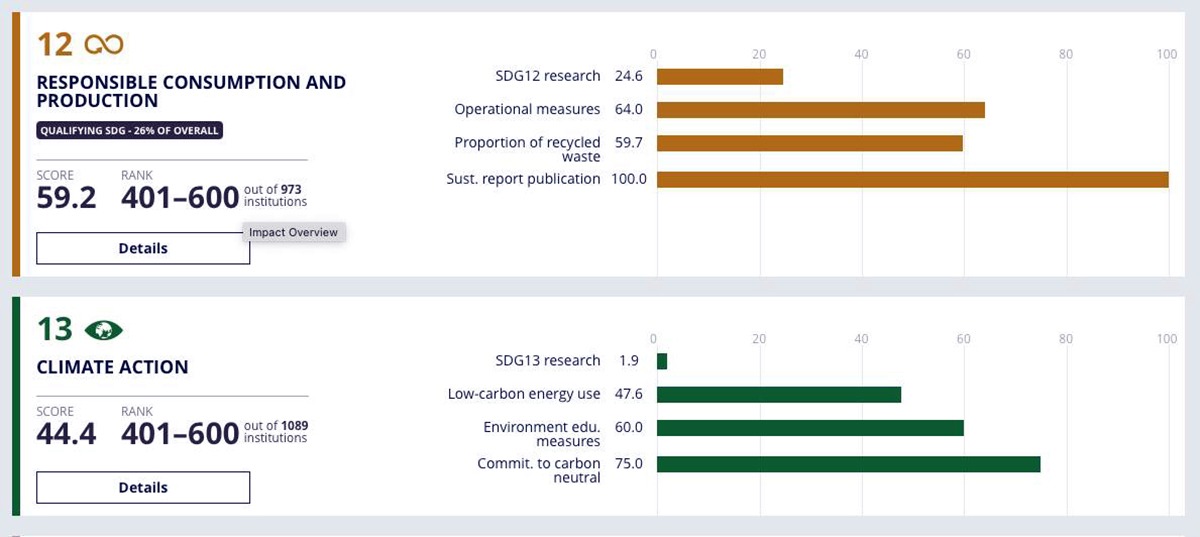Screen dimensions: 1200x537
Task: Click the 59.2 score value
Action: pyautogui.click(x=66, y=198)
